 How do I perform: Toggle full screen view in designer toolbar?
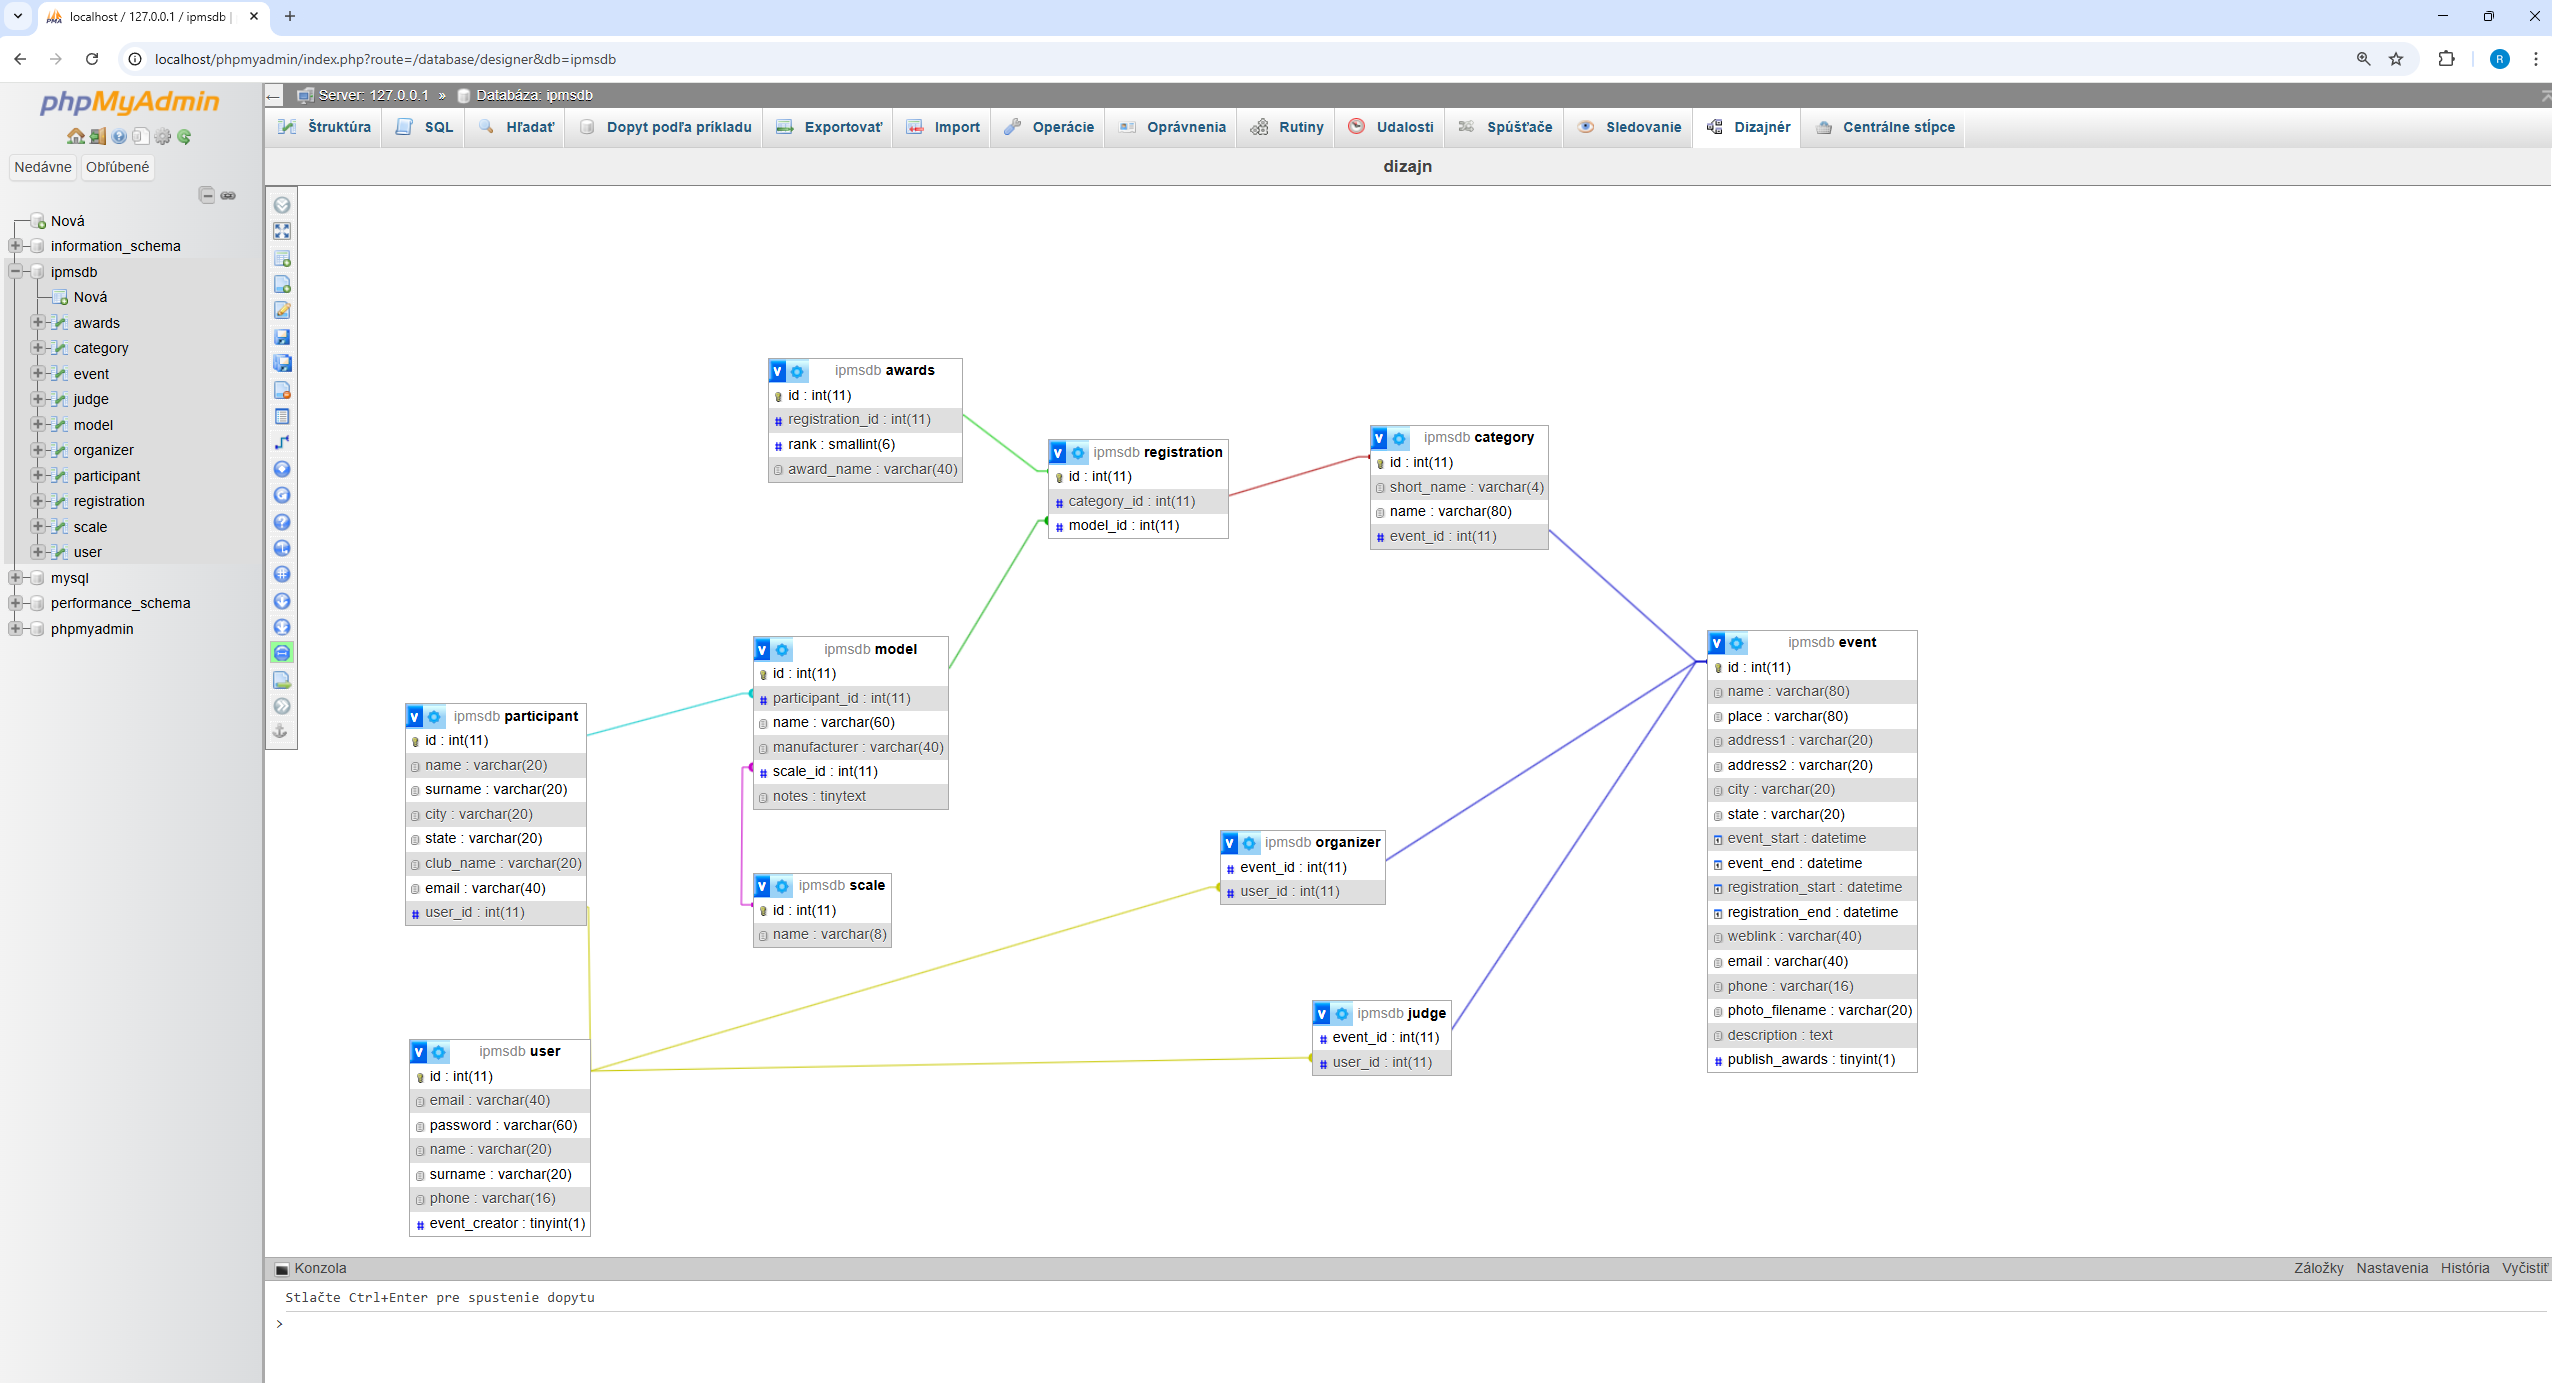(282, 231)
